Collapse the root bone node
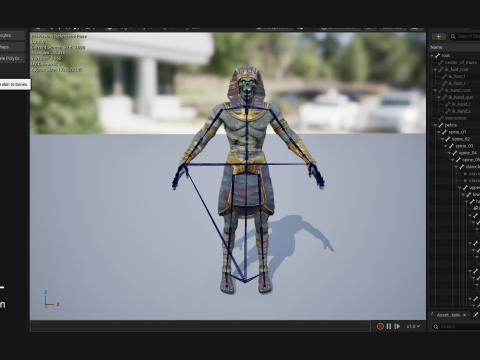The width and height of the screenshot is (480, 360). coord(432,56)
